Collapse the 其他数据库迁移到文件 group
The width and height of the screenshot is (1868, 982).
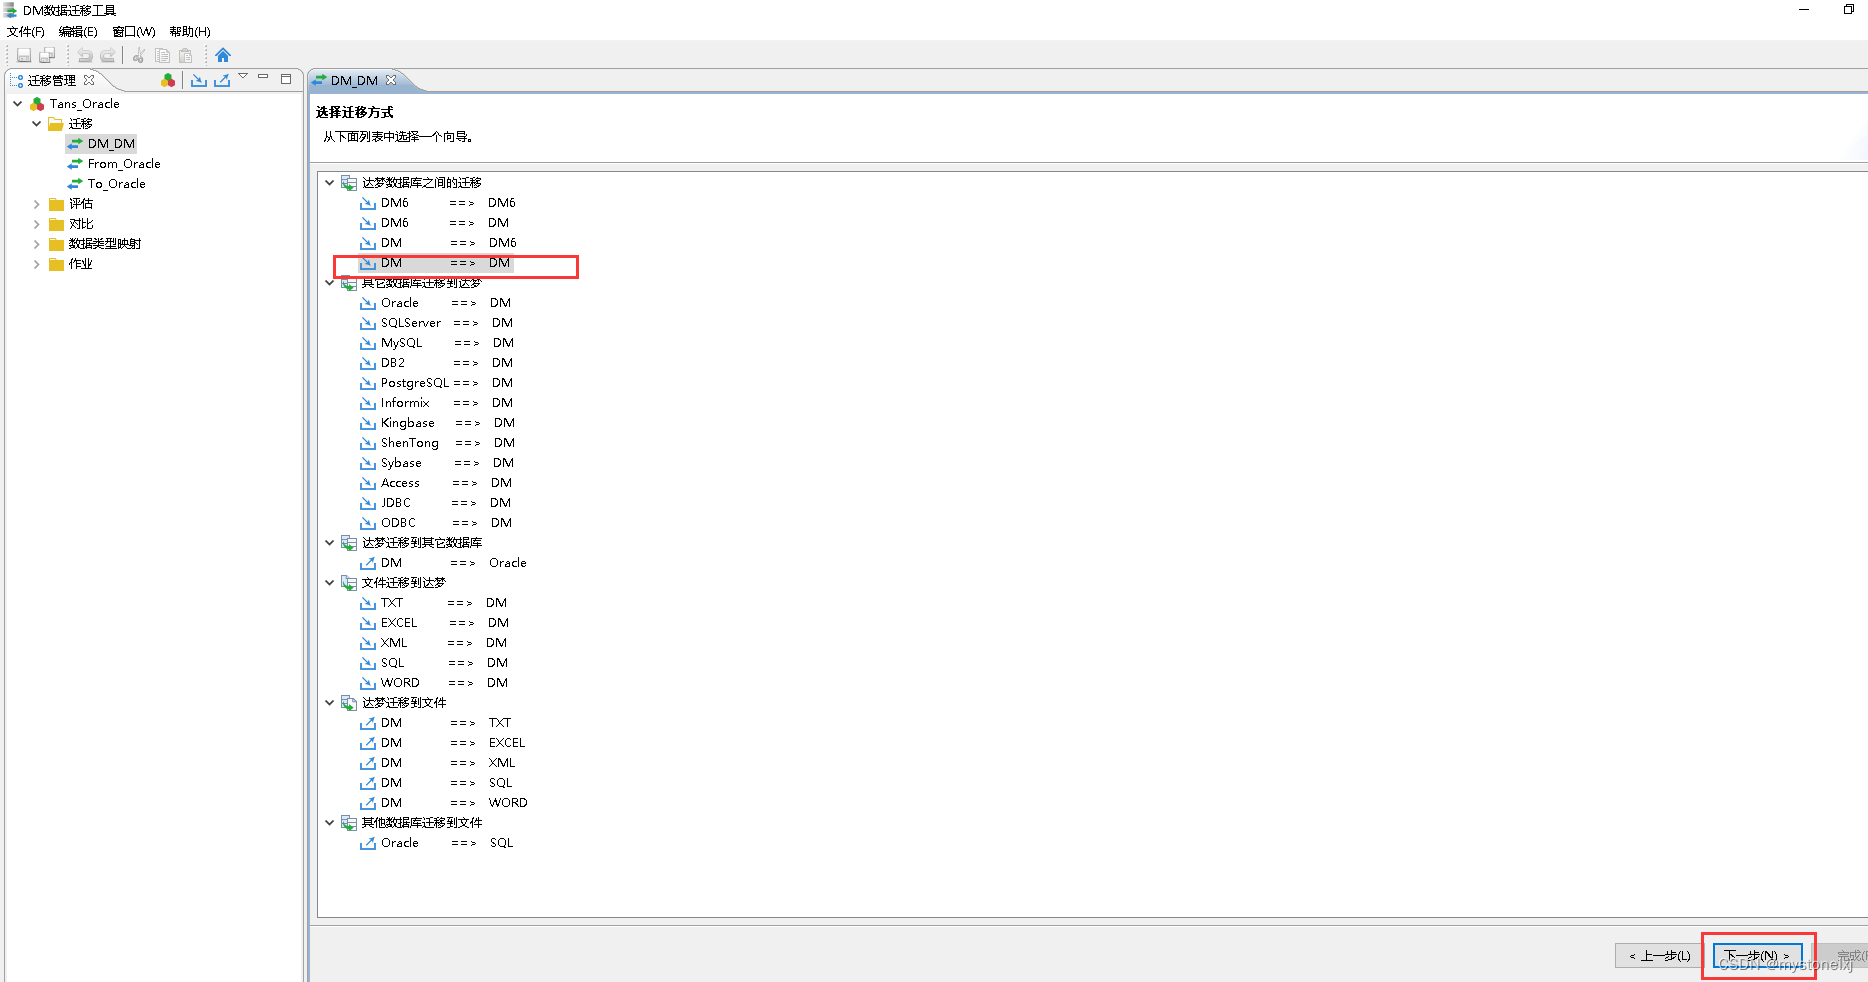[x=329, y=823]
